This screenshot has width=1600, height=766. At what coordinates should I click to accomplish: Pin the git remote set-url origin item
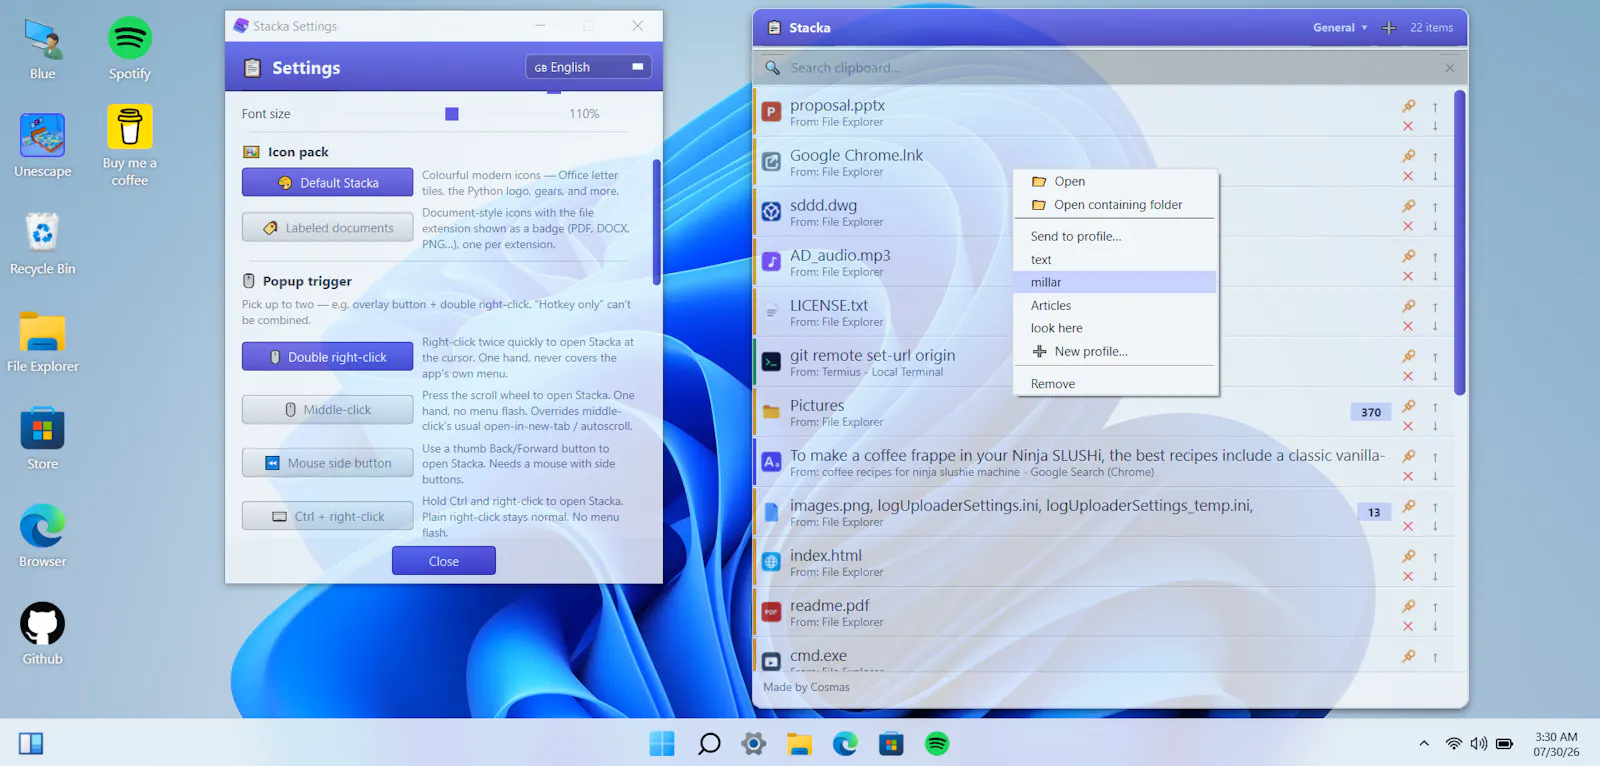pos(1408,356)
